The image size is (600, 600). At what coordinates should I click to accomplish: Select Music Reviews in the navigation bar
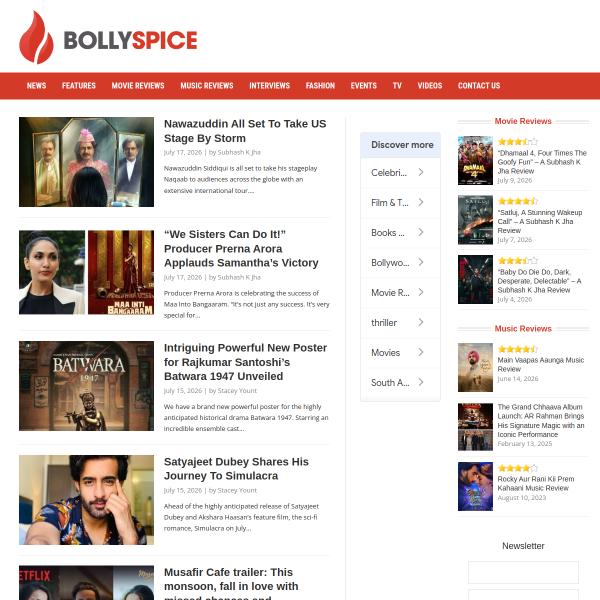[207, 86]
